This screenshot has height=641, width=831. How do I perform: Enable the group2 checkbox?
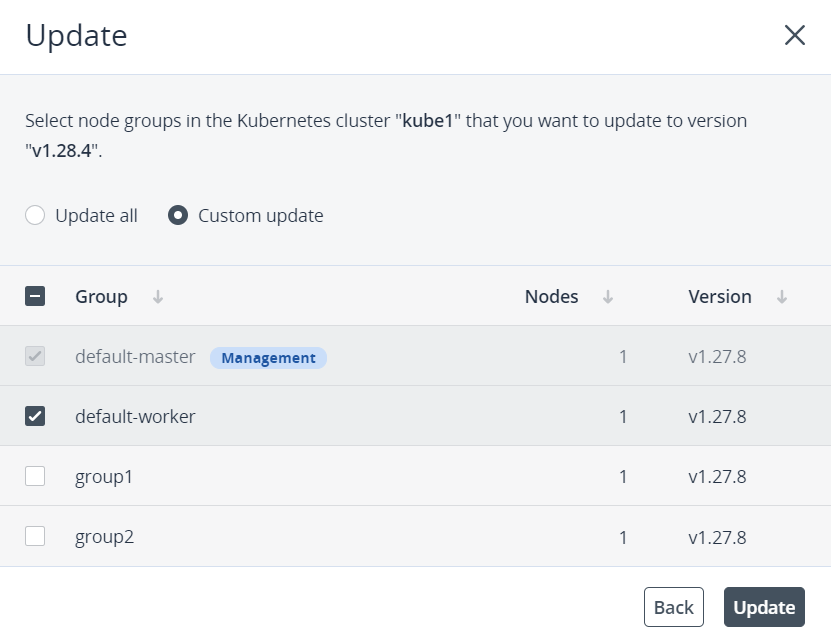(x=35, y=537)
